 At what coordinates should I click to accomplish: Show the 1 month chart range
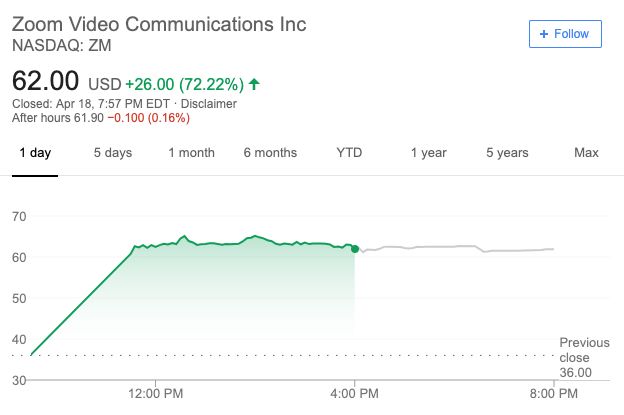191,153
